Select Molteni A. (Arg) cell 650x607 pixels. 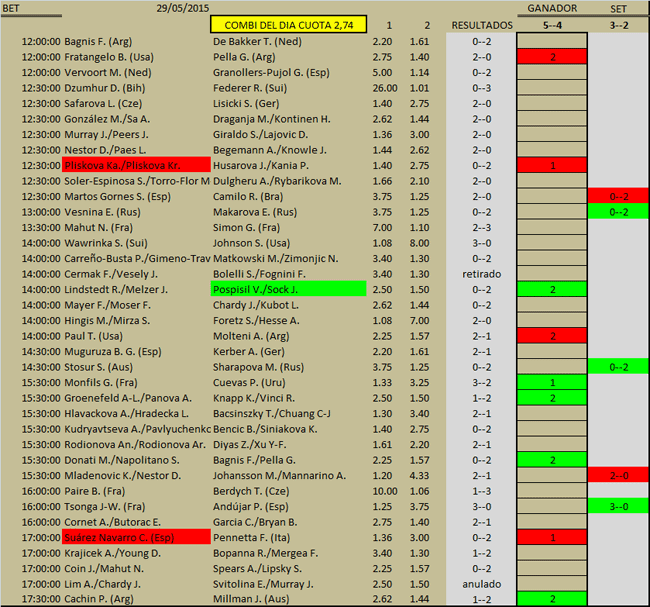(x=251, y=336)
